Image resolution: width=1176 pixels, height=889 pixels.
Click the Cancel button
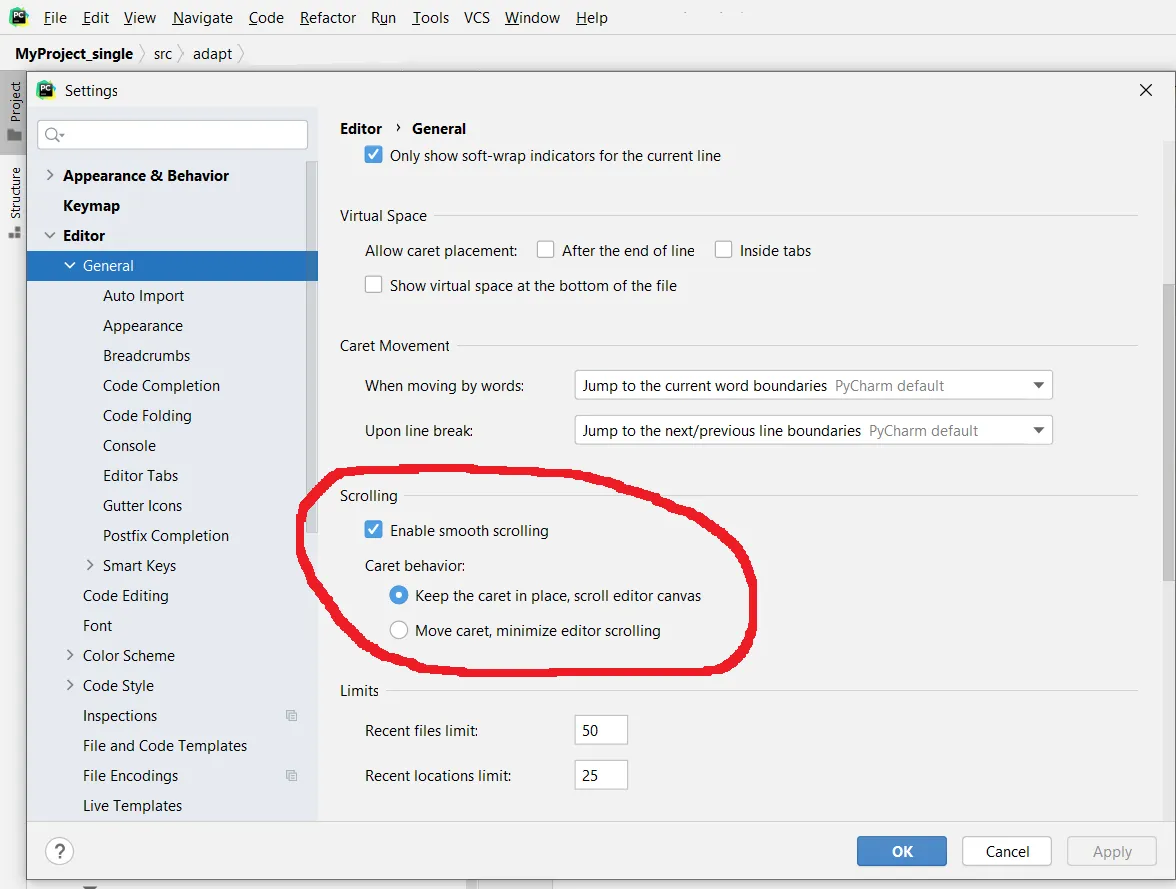click(1006, 851)
